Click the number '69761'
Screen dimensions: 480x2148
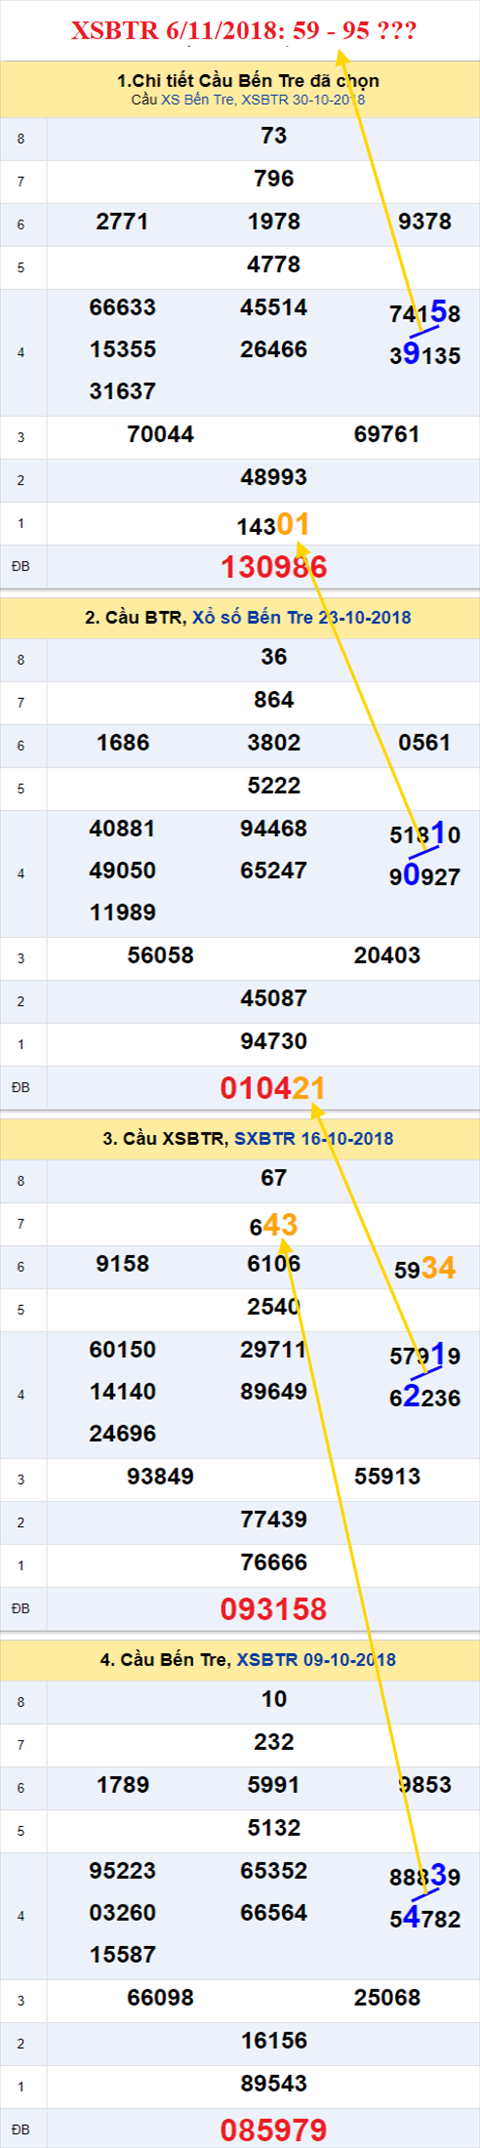(386, 435)
